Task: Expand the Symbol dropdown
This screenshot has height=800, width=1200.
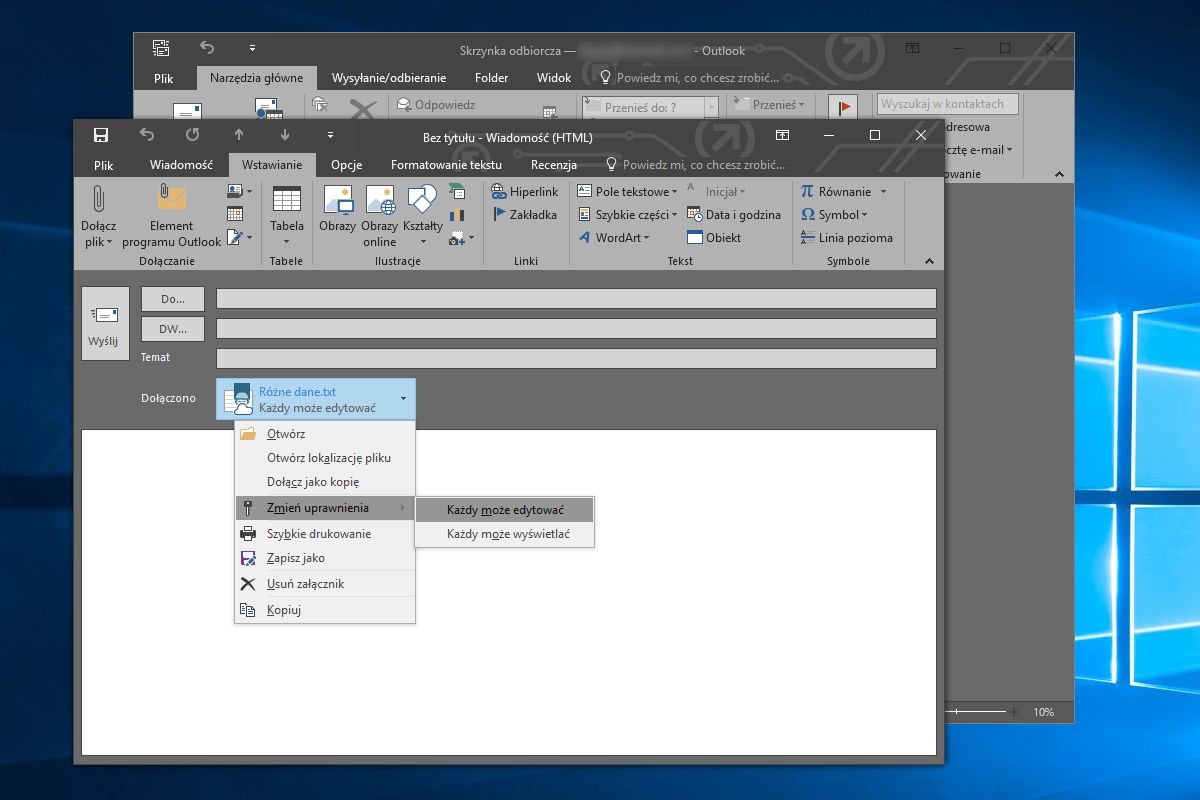Action: pyautogui.click(x=864, y=215)
